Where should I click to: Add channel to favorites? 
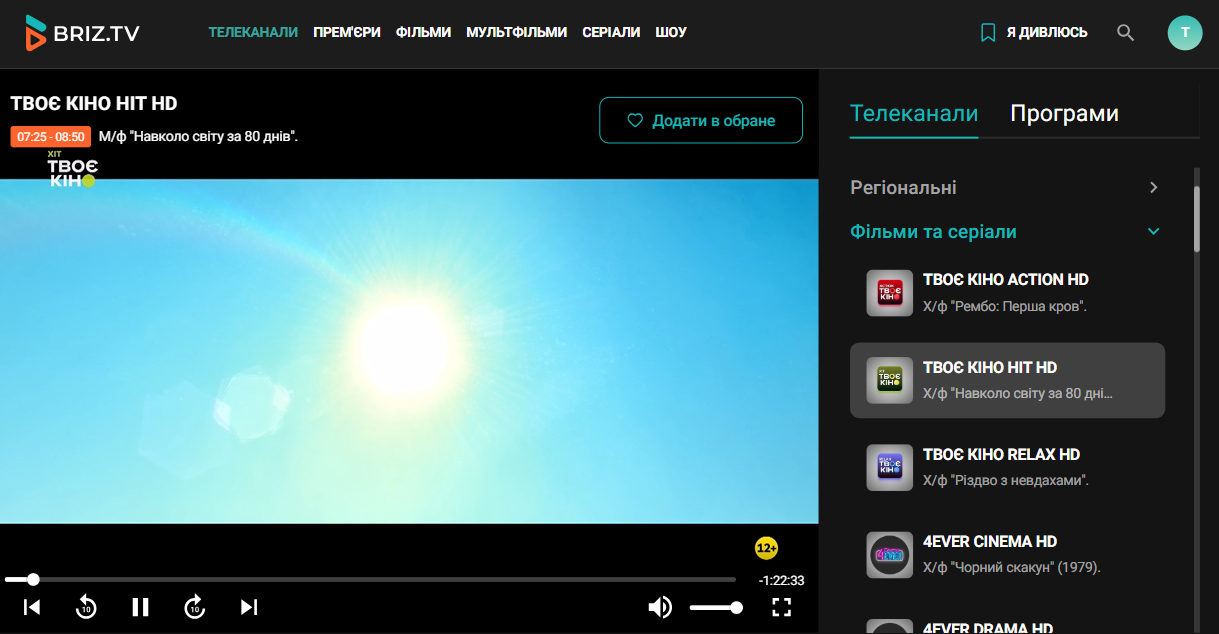coord(700,120)
